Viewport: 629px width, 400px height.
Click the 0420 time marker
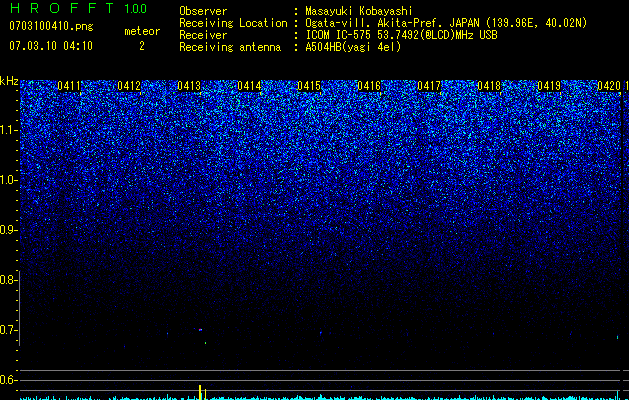[609, 86]
